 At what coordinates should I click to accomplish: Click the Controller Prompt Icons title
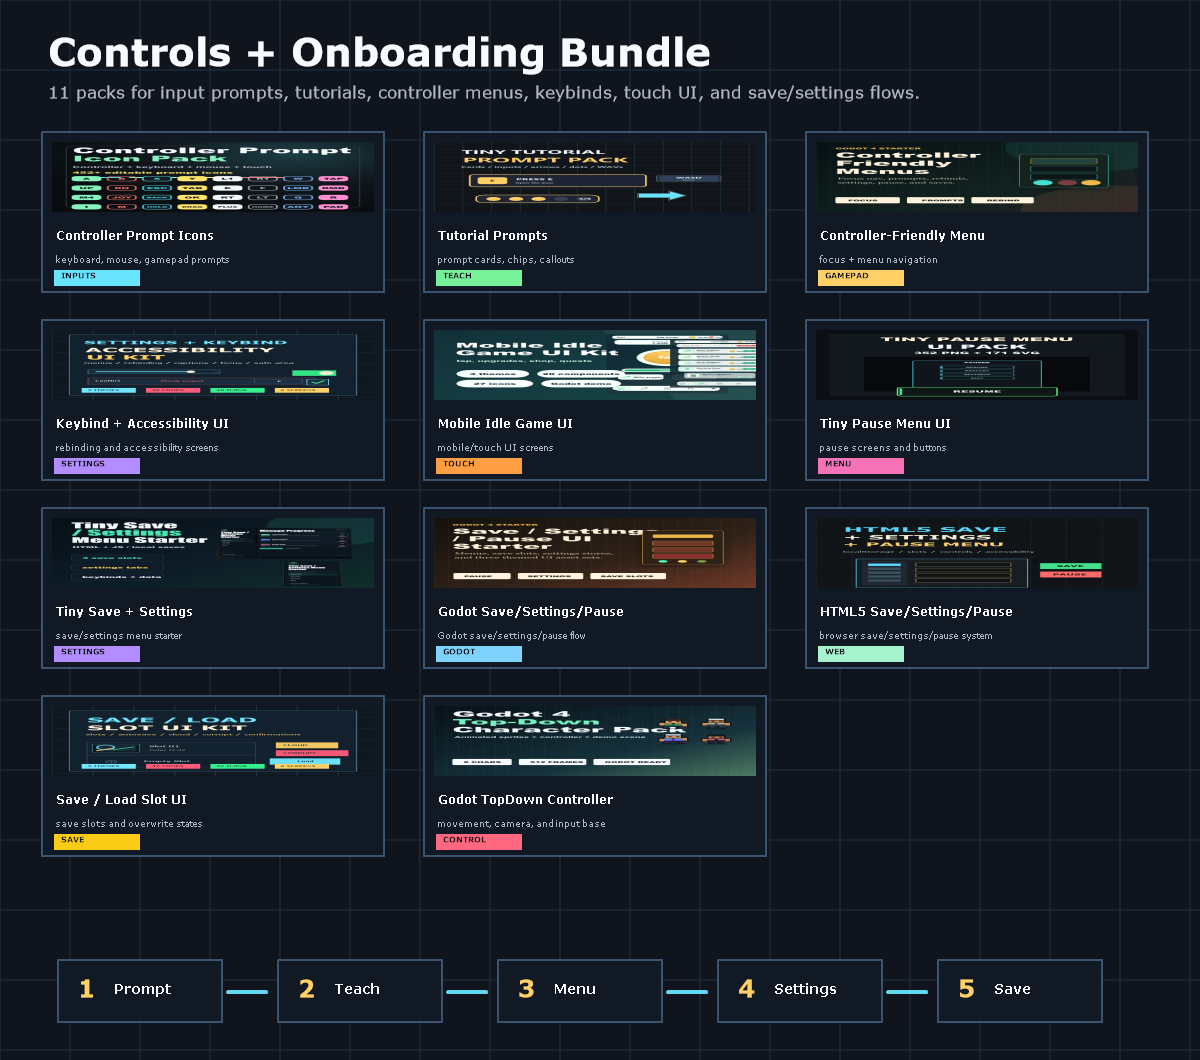pos(135,236)
